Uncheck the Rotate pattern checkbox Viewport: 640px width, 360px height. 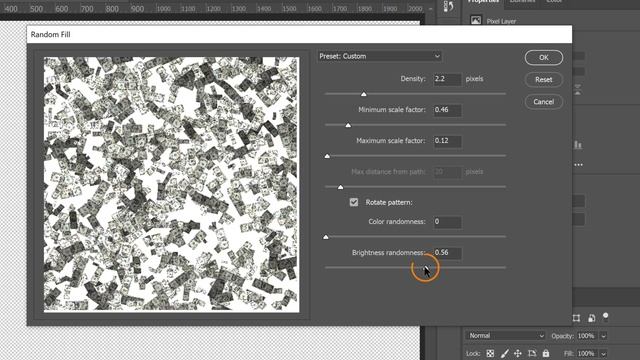(x=354, y=202)
